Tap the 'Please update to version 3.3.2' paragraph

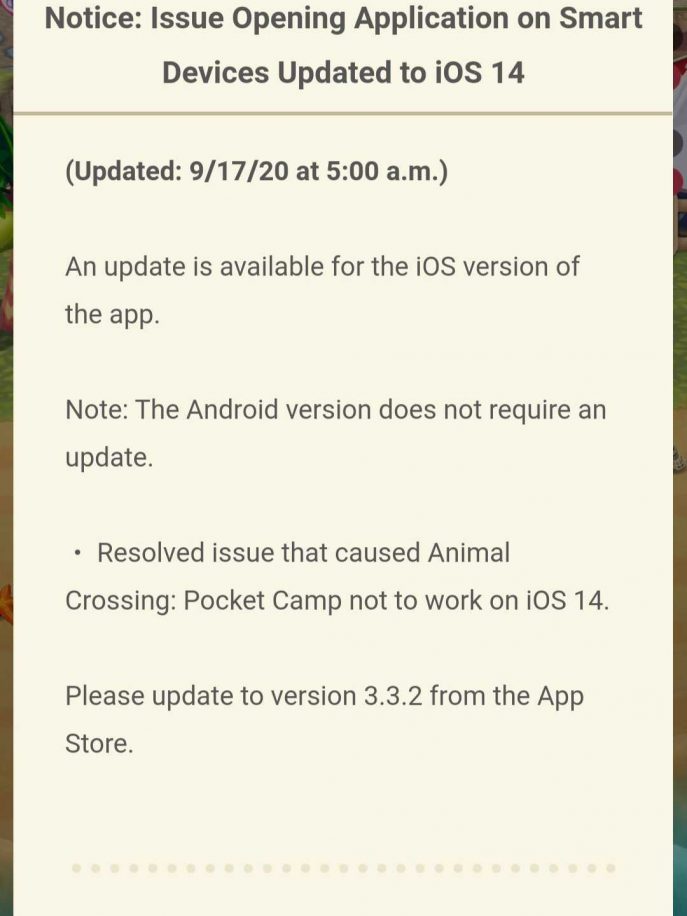[325, 720]
